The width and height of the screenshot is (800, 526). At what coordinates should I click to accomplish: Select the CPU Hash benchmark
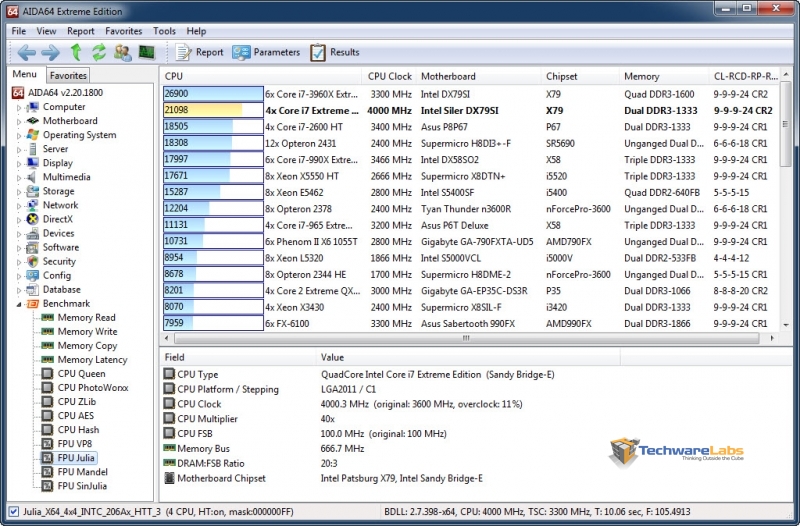70,430
